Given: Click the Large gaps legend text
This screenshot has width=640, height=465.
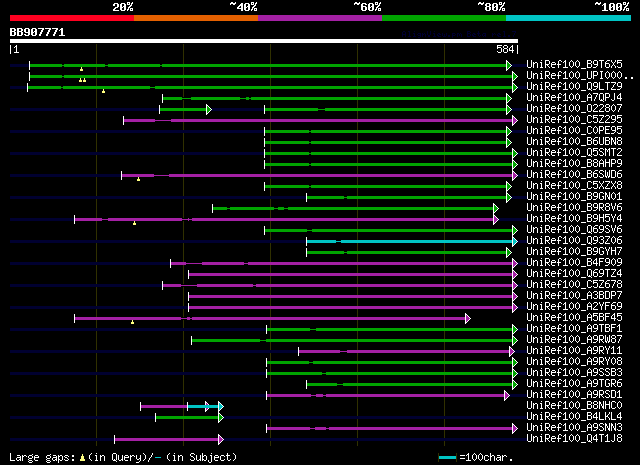Looking at the screenshot, I should pos(123,457).
